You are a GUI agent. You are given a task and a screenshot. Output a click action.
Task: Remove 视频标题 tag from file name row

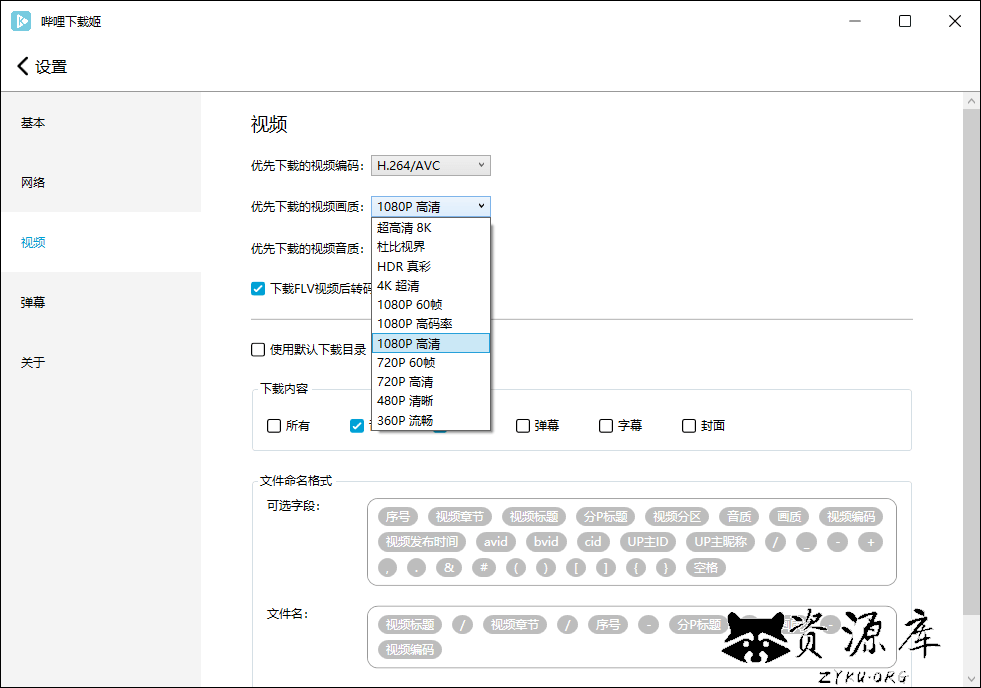tap(410, 625)
